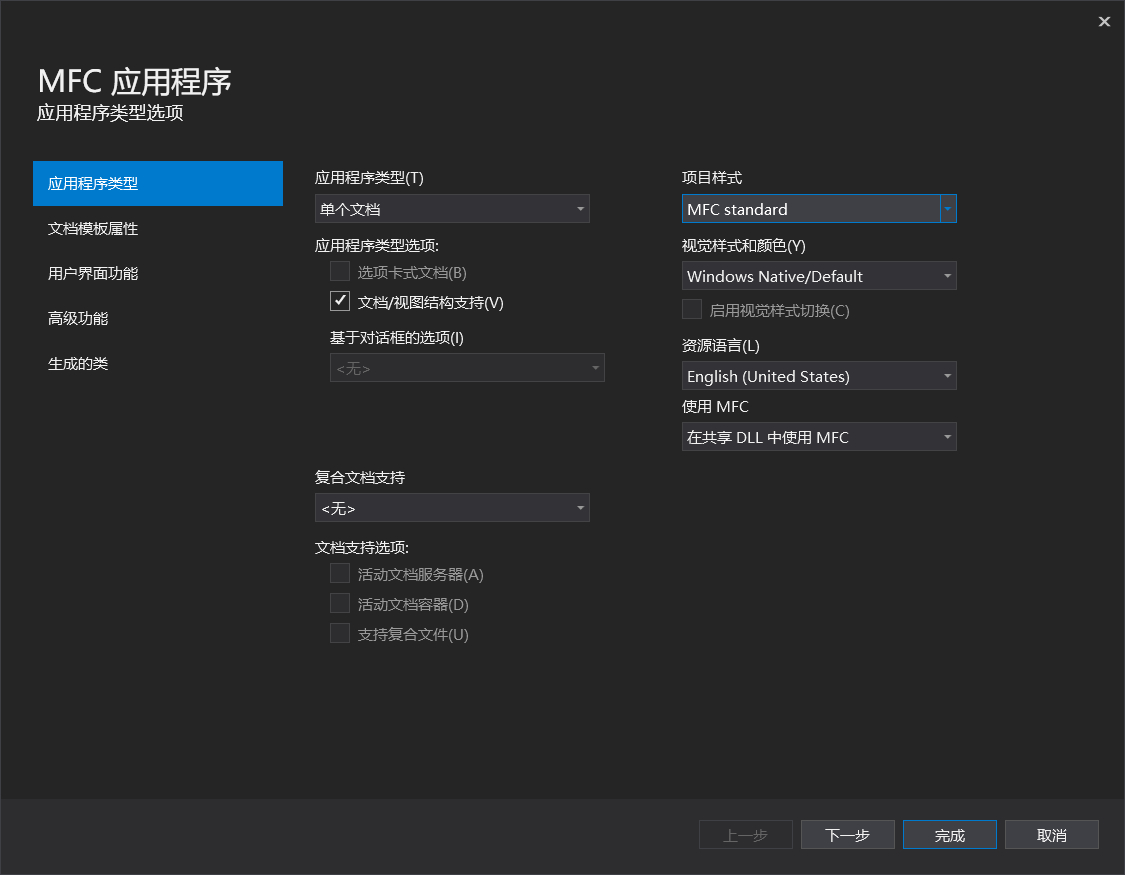Click the 基于对话框的选项 combo box
This screenshot has height=875, width=1125.
pyautogui.click(x=467, y=367)
